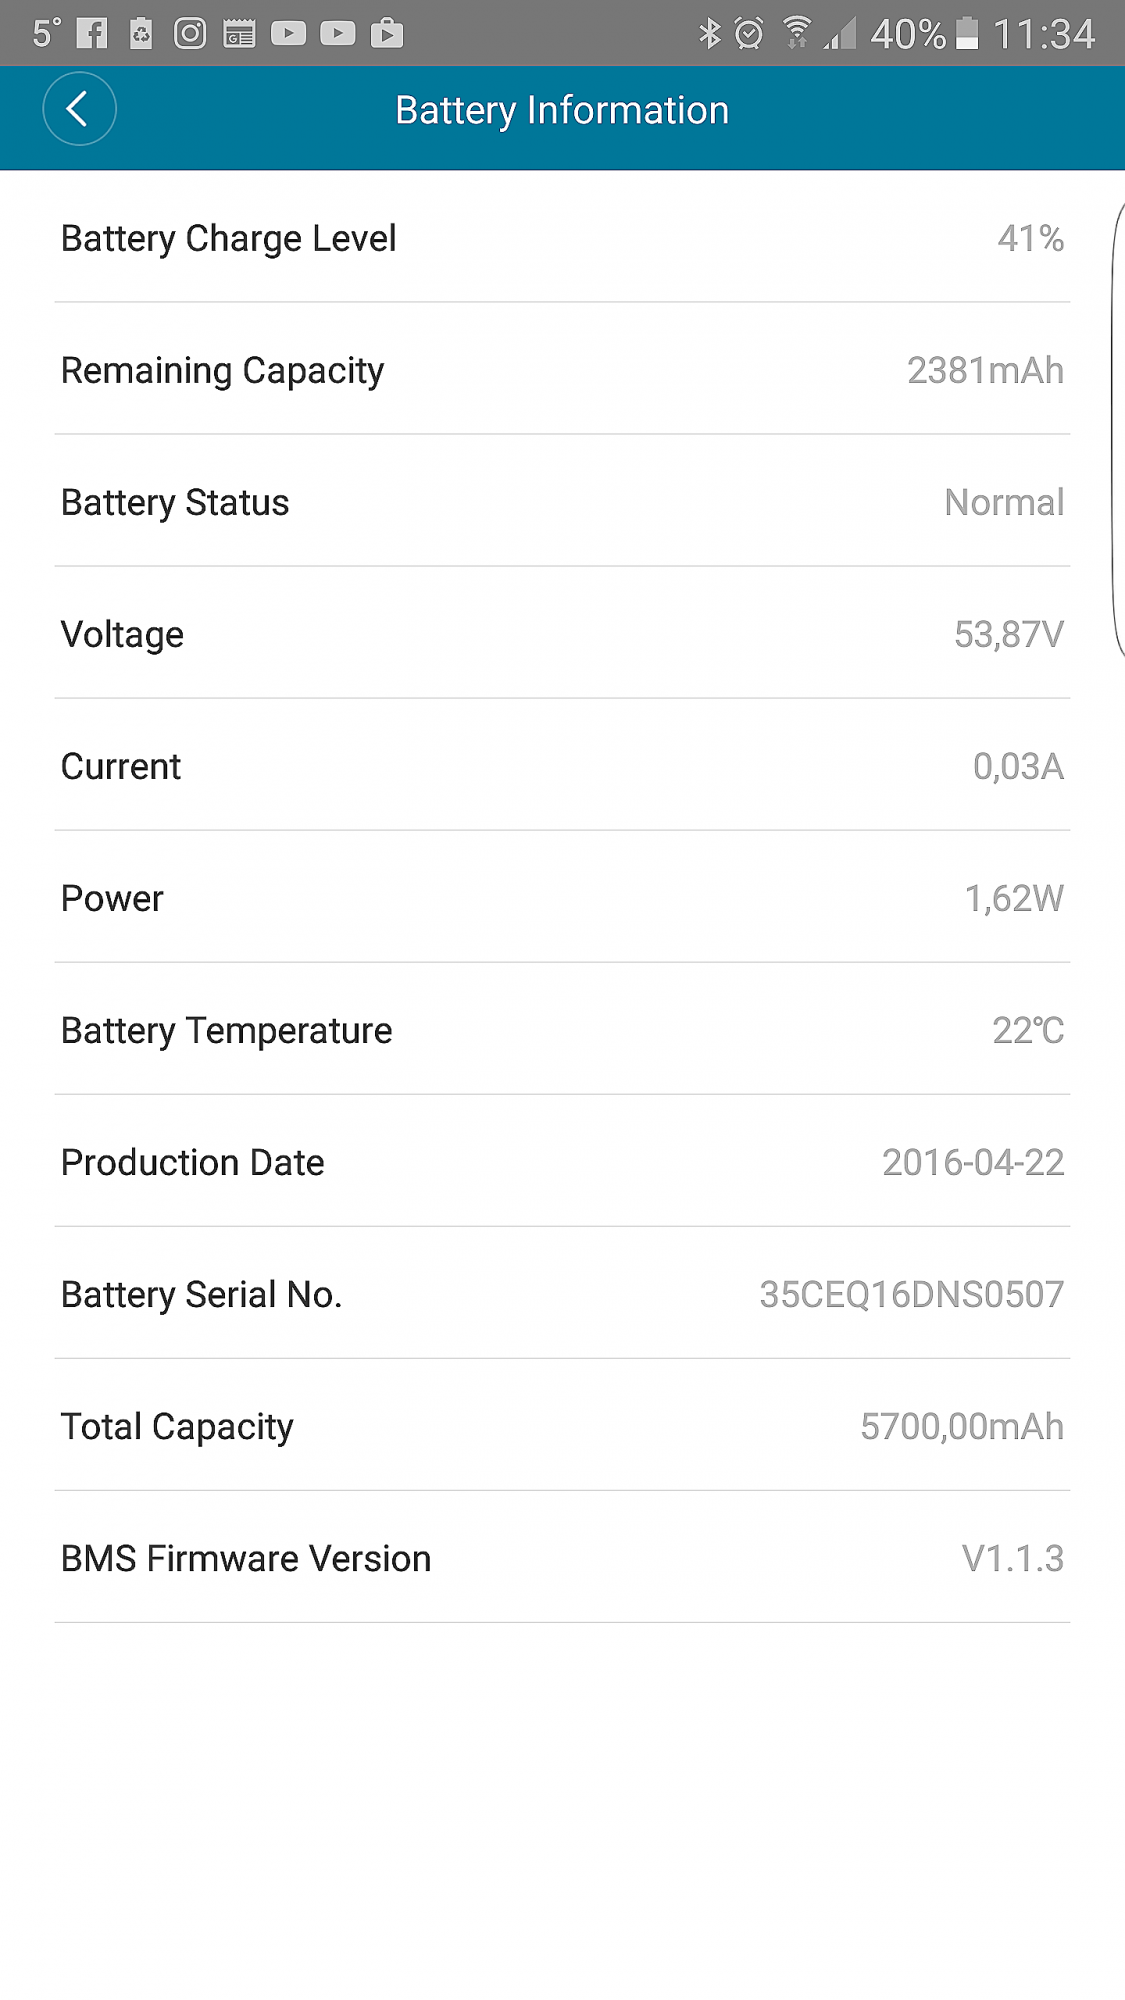Tap the Instagram notification icon
Screen dimensions: 1125x2000
(x=190, y=34)
